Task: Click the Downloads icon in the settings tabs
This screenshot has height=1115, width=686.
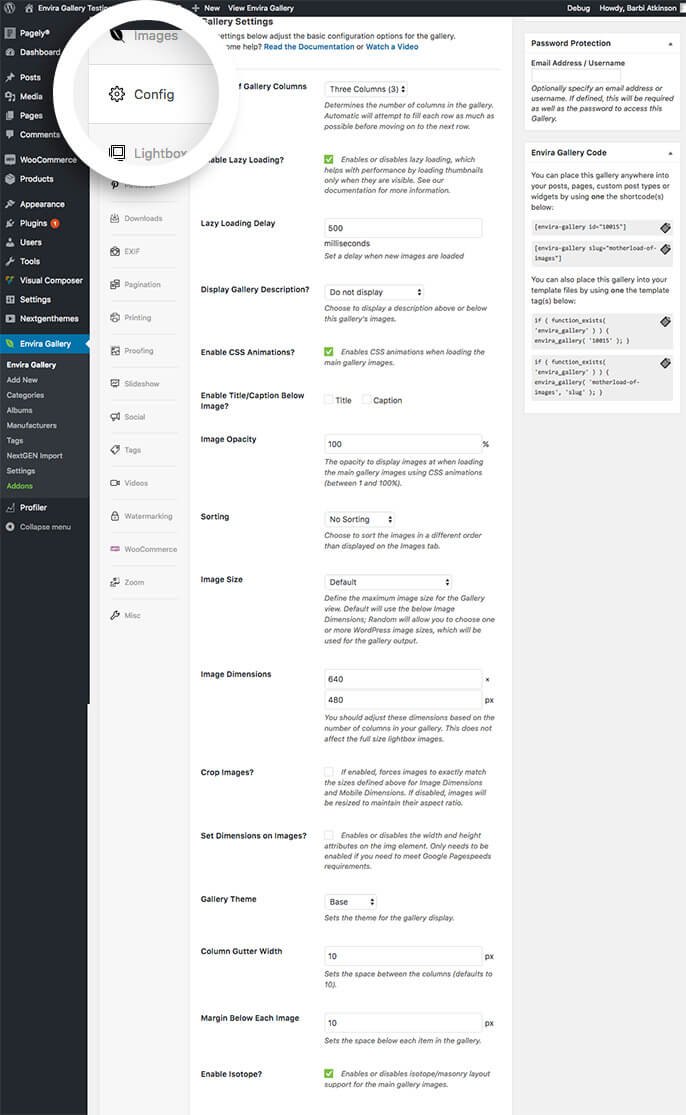Action: click(116, 218)
